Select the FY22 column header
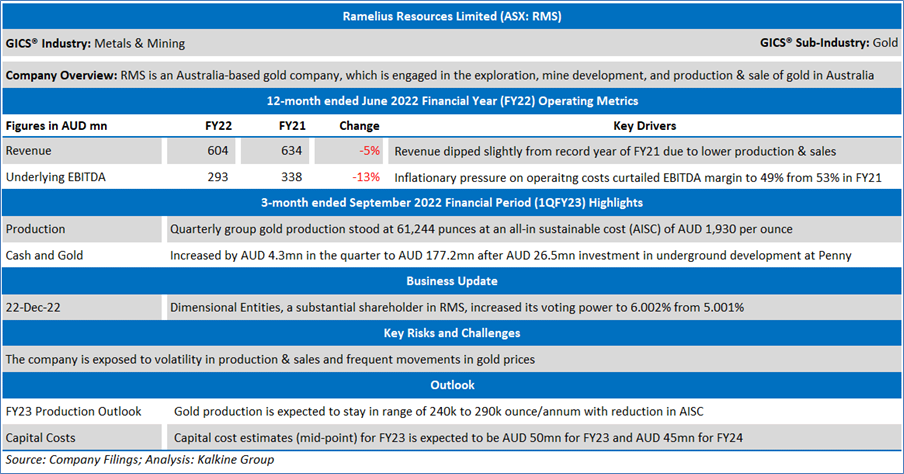This screenshot has width=904, height=474. click(x=219, y=126)
